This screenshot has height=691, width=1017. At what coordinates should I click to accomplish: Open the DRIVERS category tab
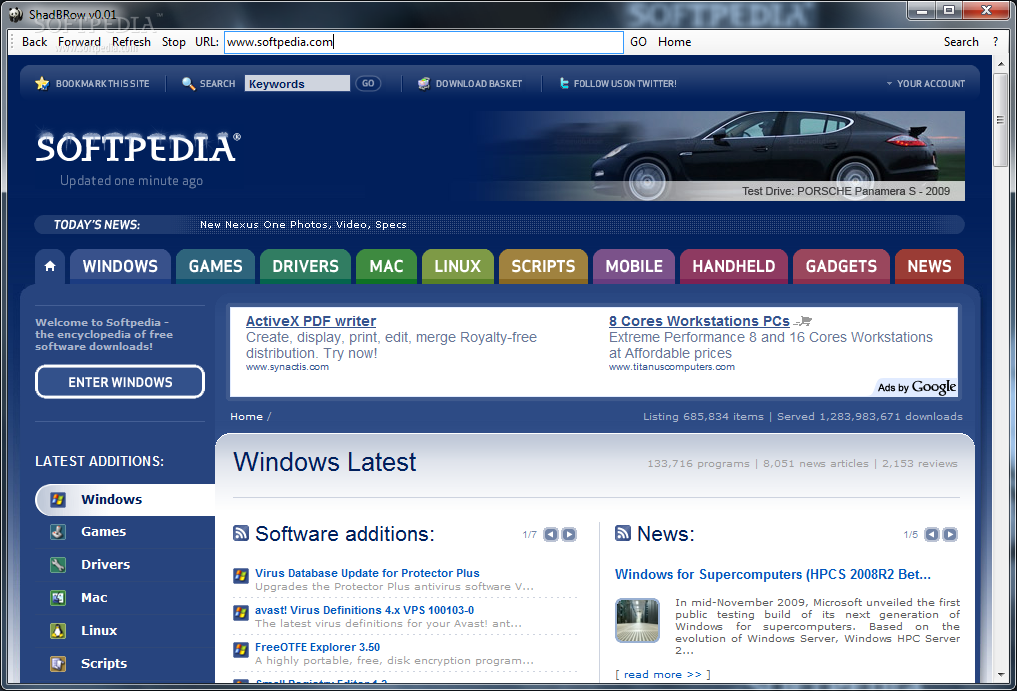[x=305, y=266]
